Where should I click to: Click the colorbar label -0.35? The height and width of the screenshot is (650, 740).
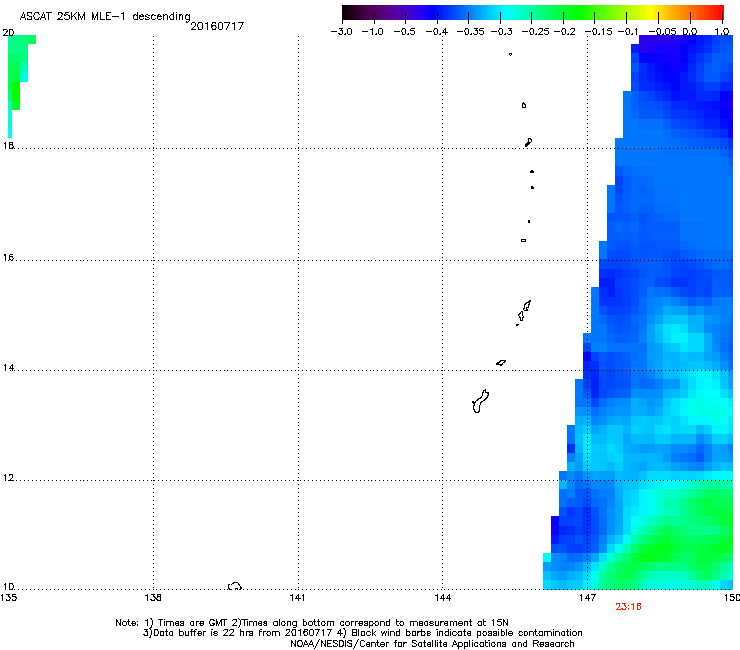pos(470,32)
